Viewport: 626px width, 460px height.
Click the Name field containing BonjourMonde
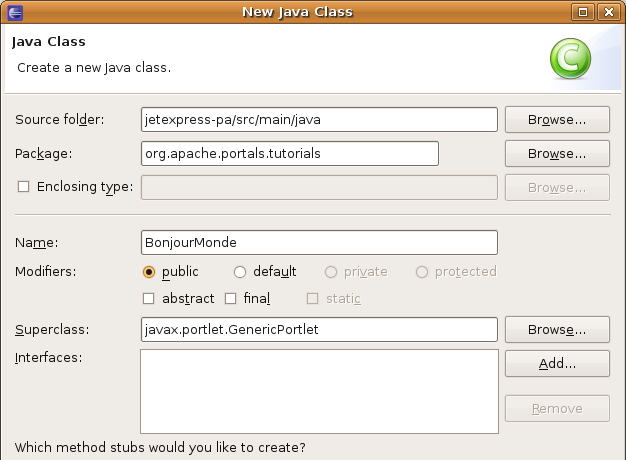(319, 243)
